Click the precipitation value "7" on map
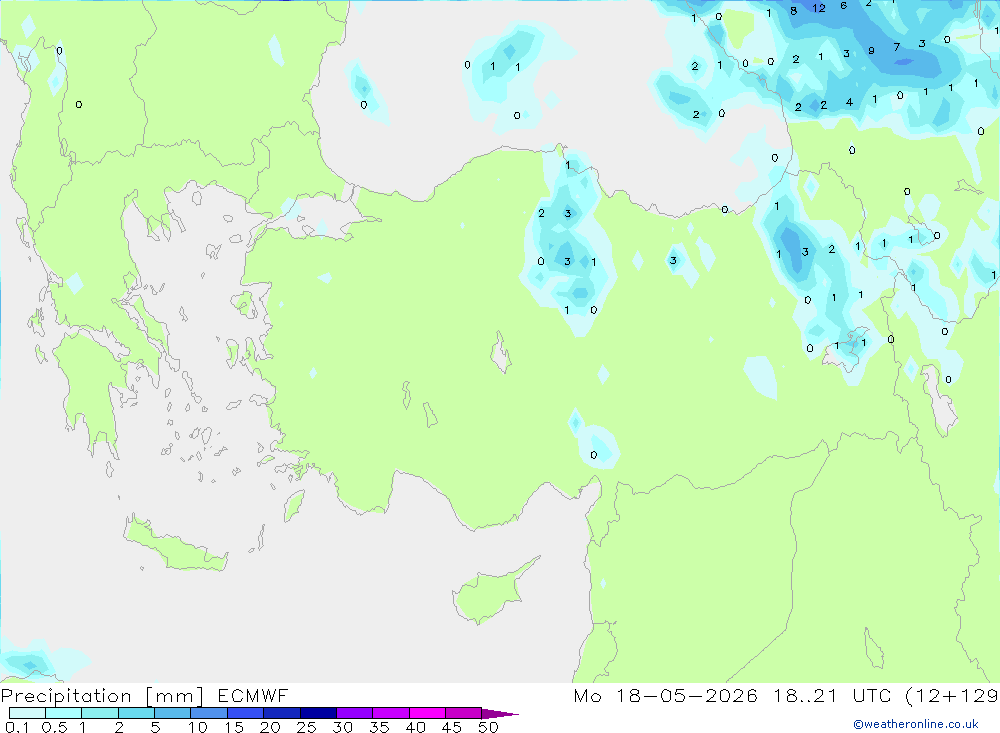This screenshot has height=733, width=1000. pyautogui.click(x=897, y=47)
